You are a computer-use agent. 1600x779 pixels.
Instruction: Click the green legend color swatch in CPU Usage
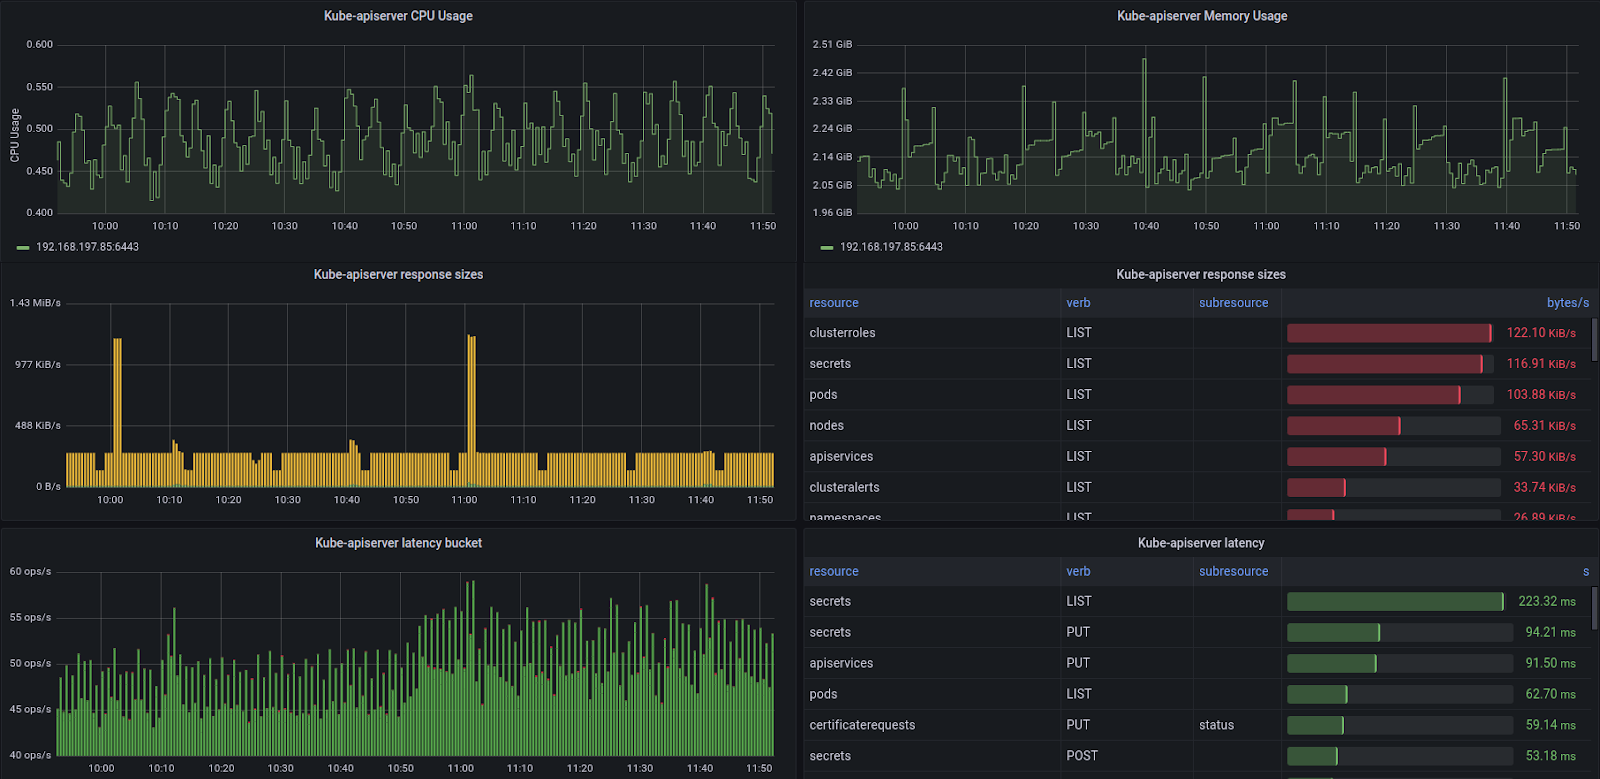coord(23,248)
